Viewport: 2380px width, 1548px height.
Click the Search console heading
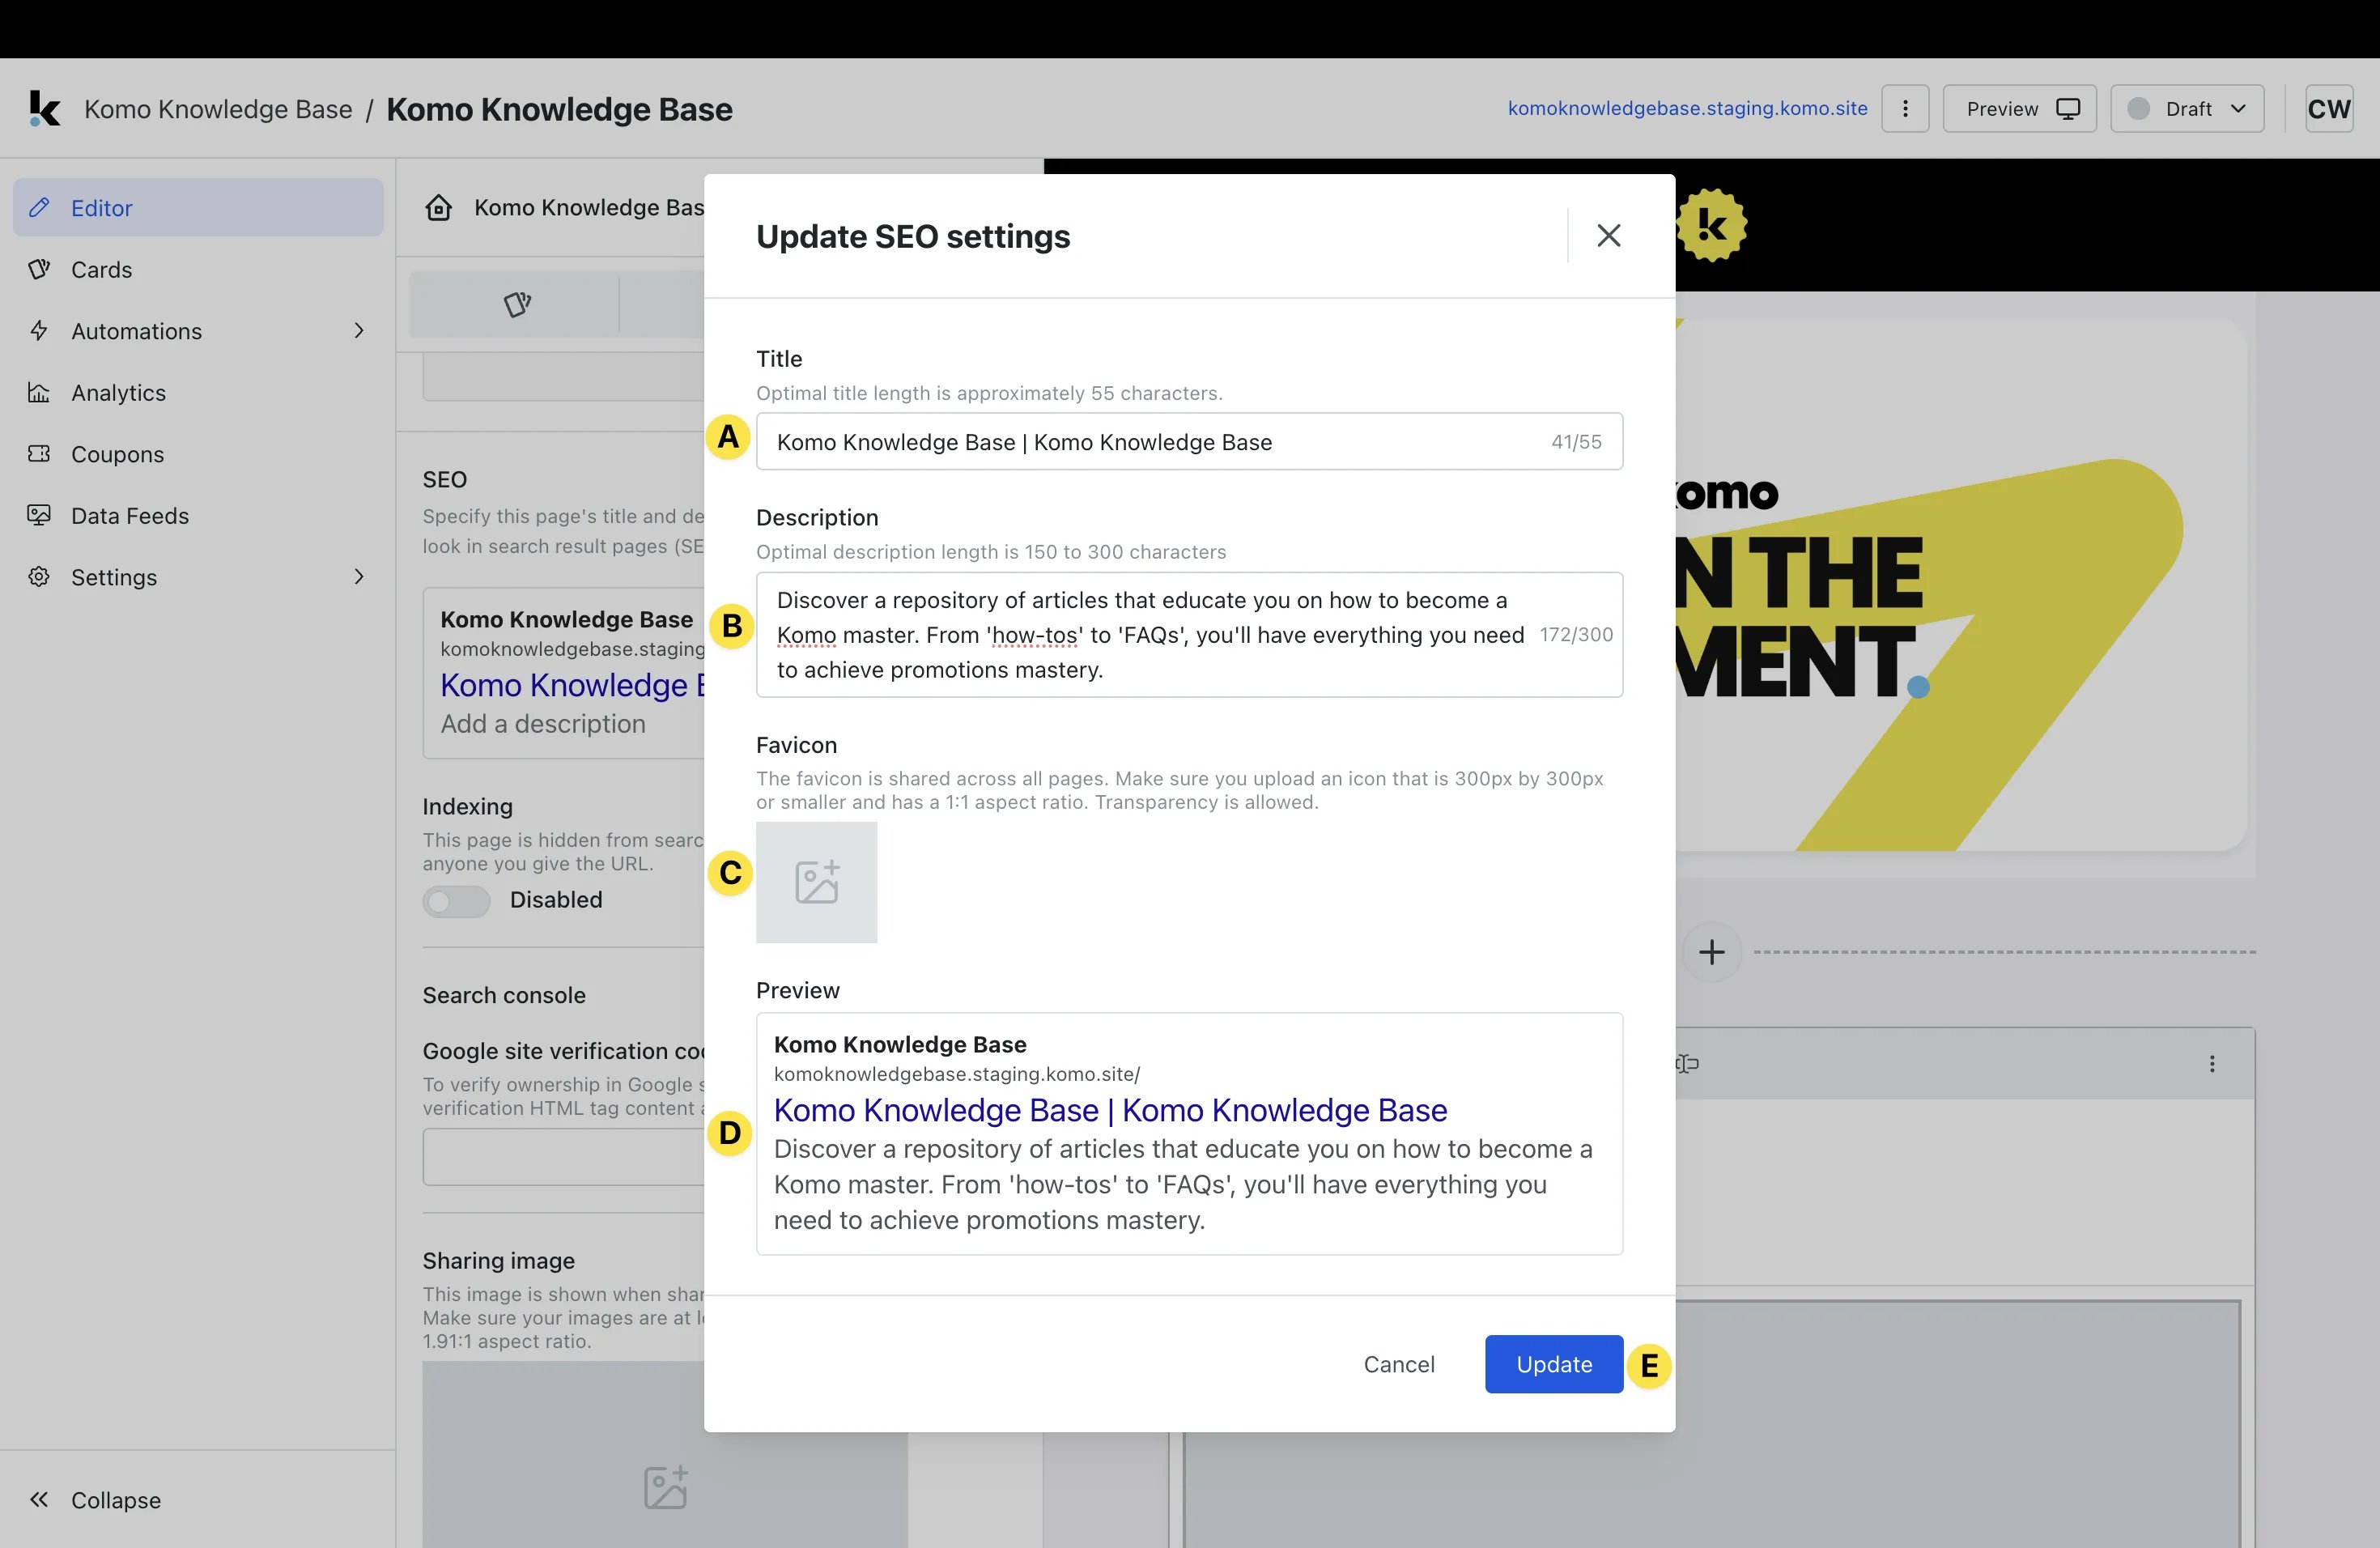[504, 994]
